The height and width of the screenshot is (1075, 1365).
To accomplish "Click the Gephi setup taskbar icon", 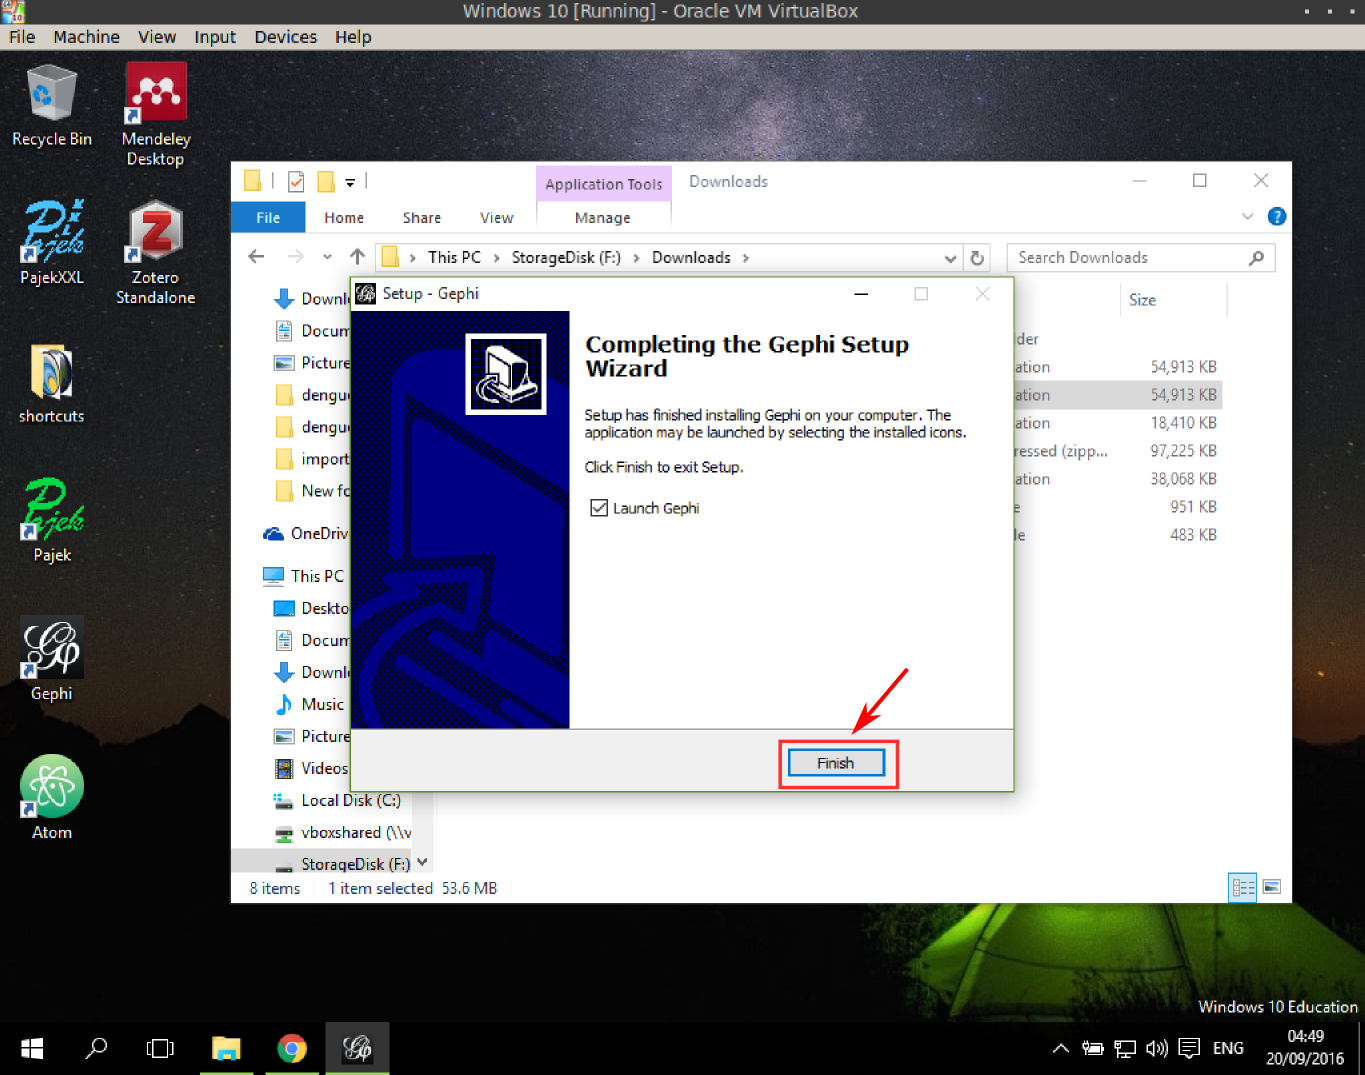I will (357, 1048).
